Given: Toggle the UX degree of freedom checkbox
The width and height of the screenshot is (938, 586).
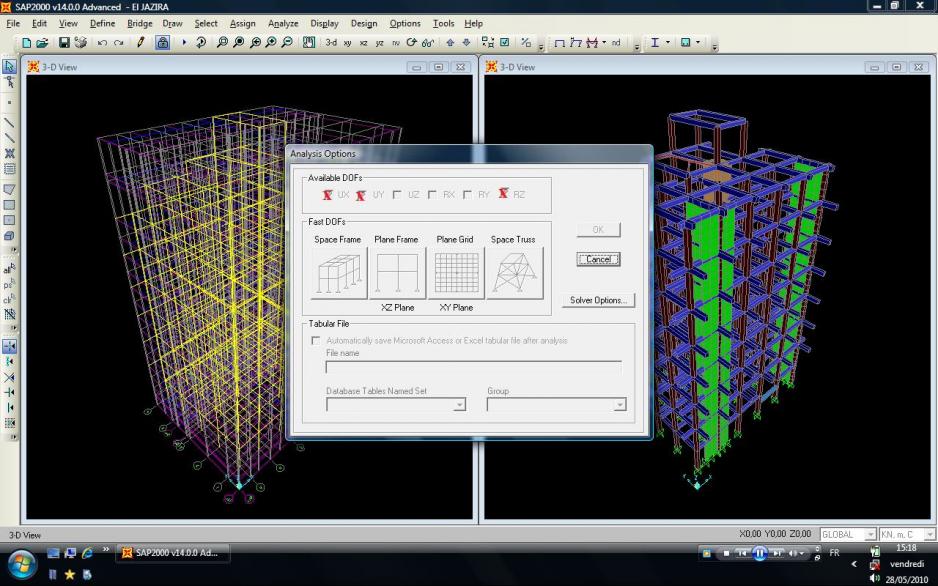Looking at the screenshot, I should (327, 194).
